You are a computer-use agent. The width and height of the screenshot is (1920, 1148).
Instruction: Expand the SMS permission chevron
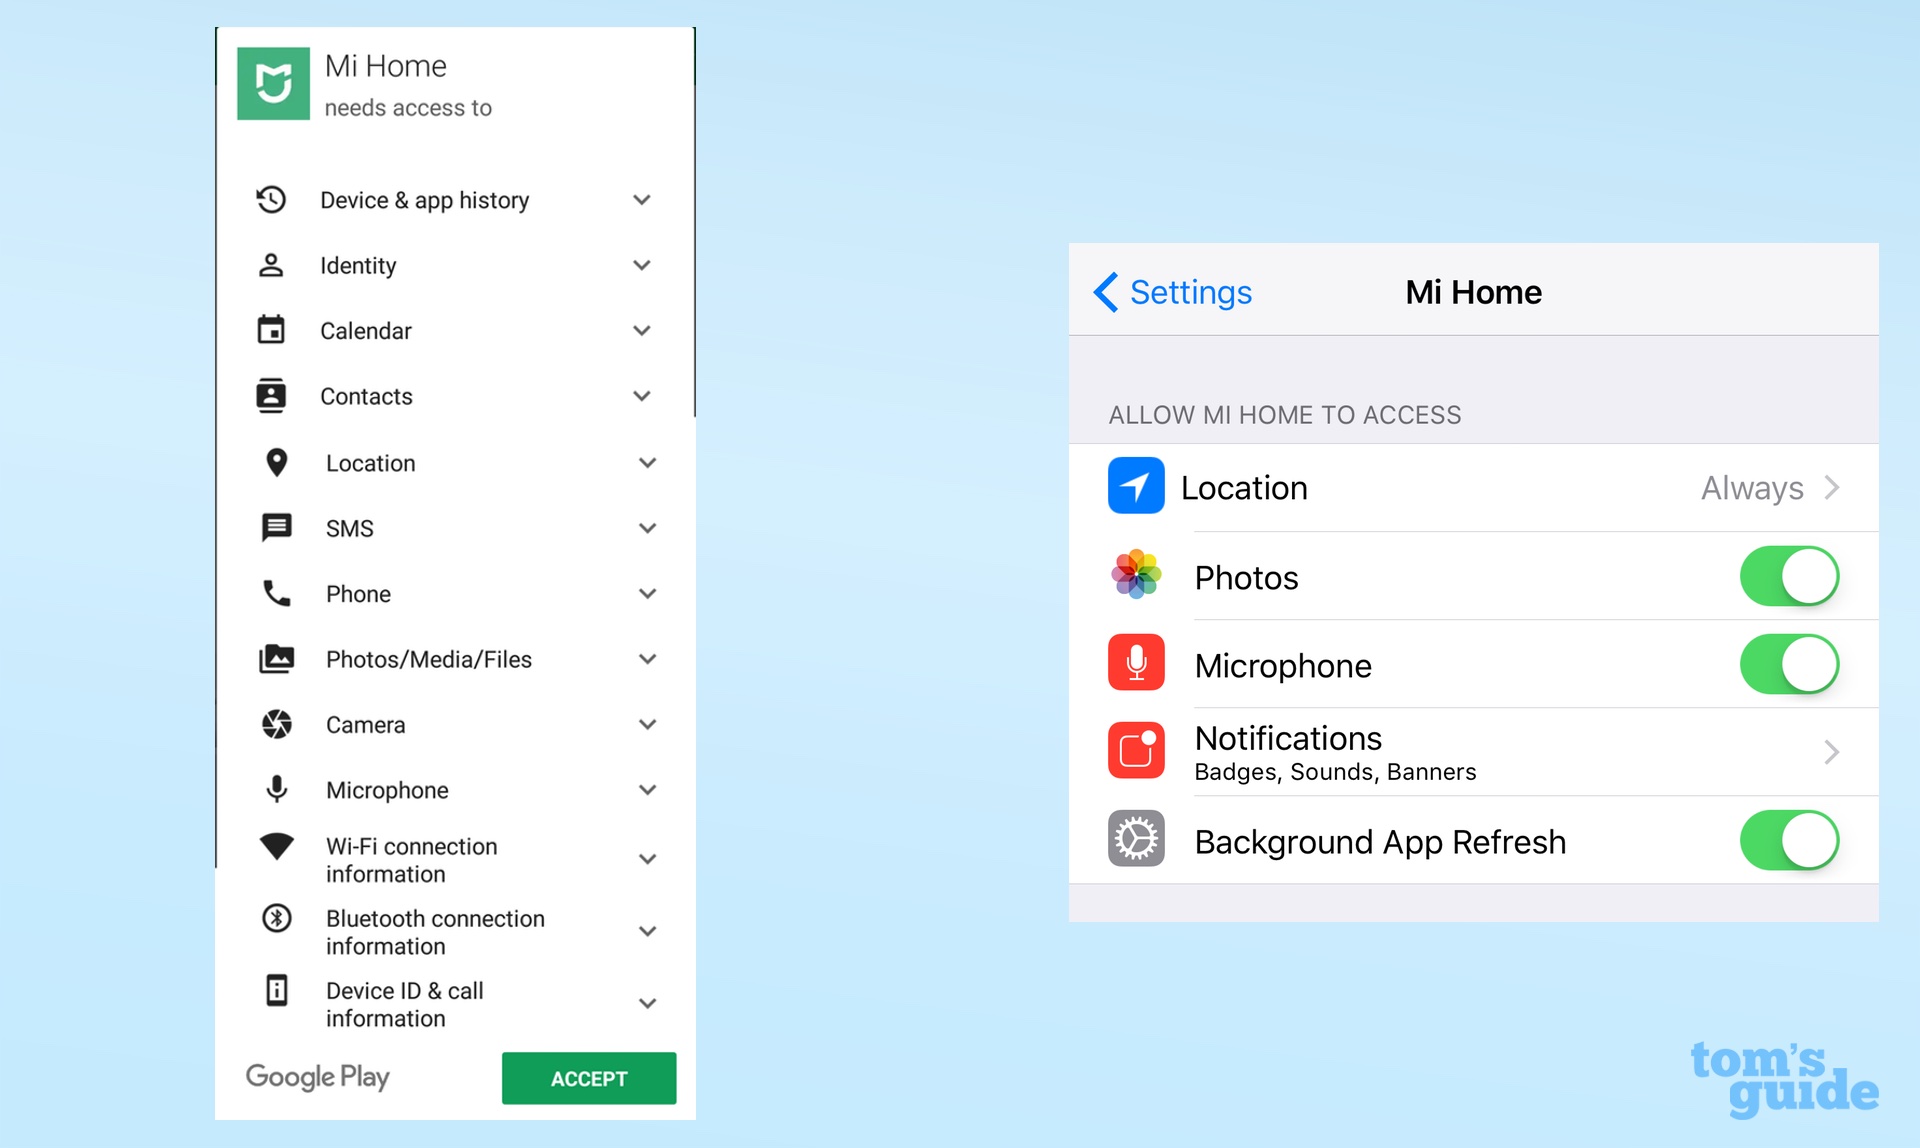point(648,528)
